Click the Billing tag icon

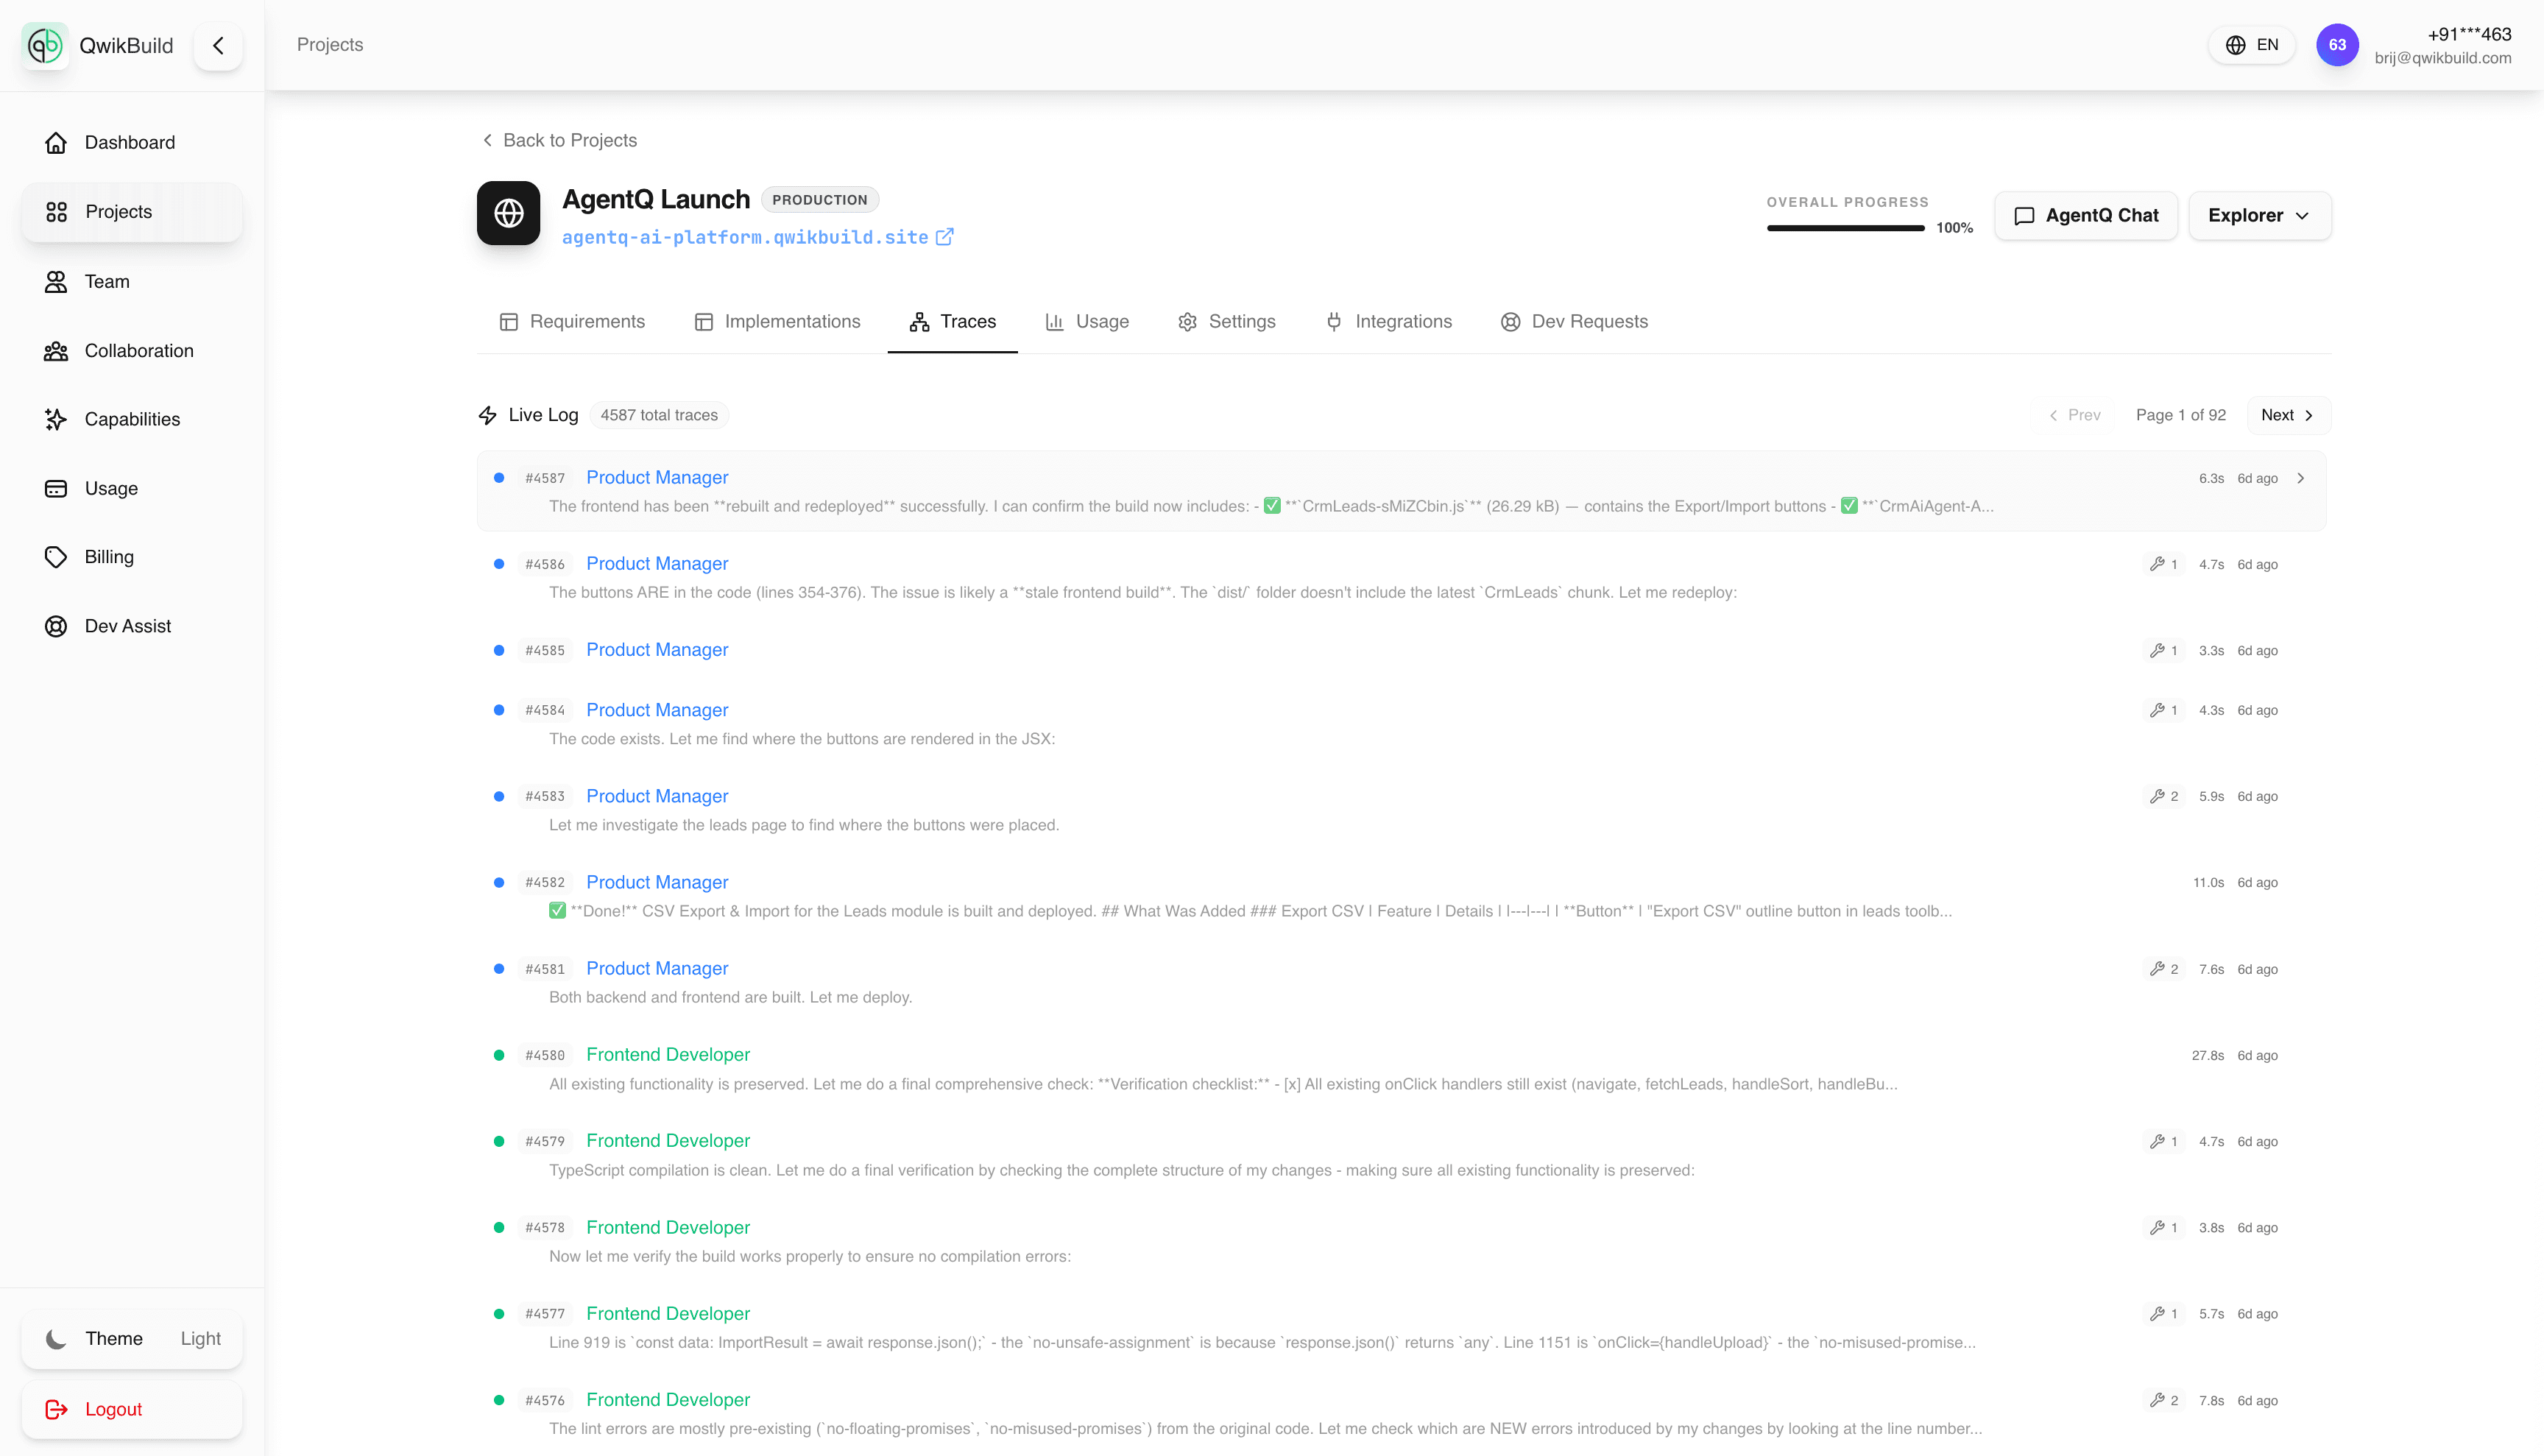click(x=56, y=557)
